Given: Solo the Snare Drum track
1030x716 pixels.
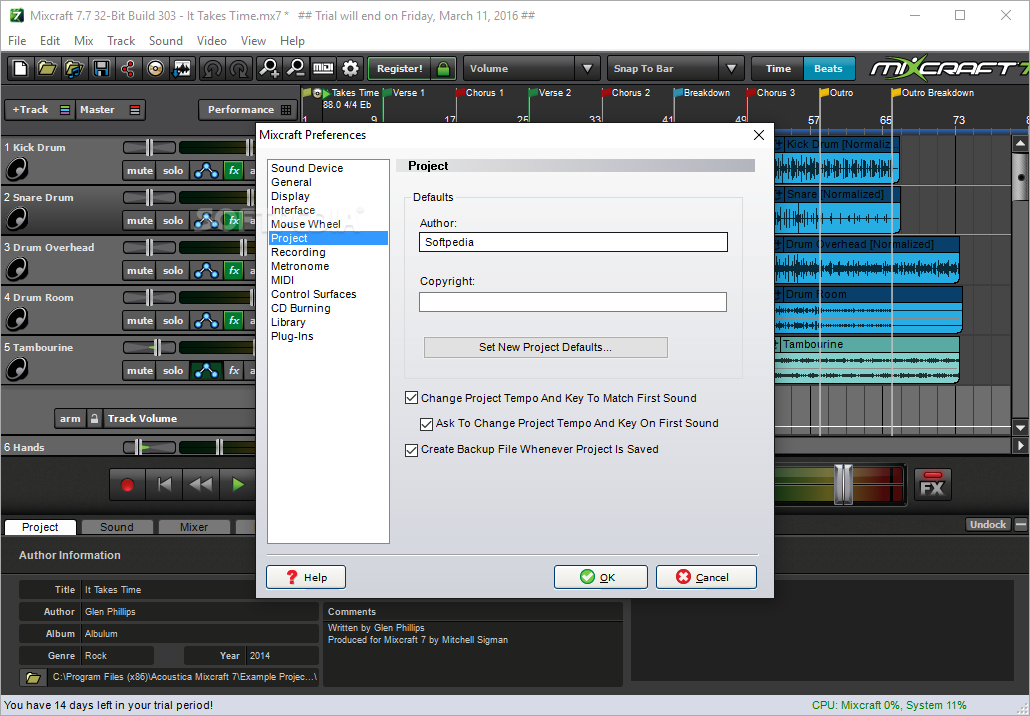Looking at the screenshot, I should tap(173, 221).
